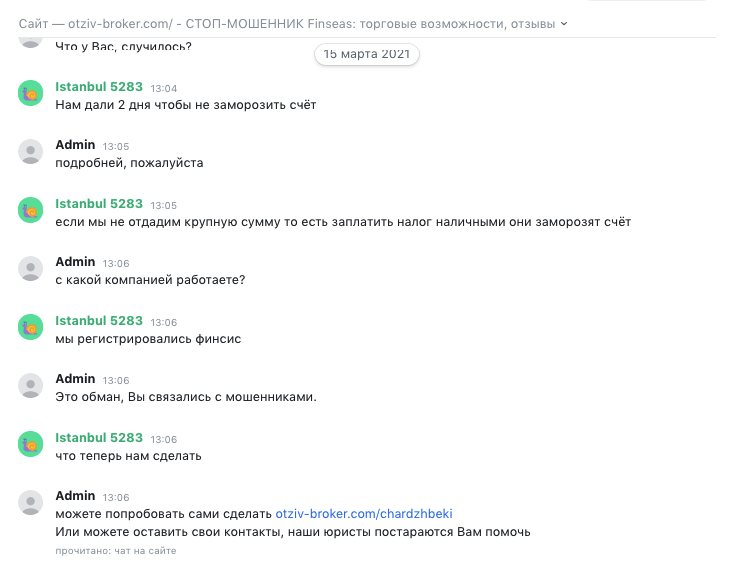Viewport: 730px width, 574px height.
Task: Click Admin avatar beside 'подробней, пожалуйста'
Action: [31, 151]
